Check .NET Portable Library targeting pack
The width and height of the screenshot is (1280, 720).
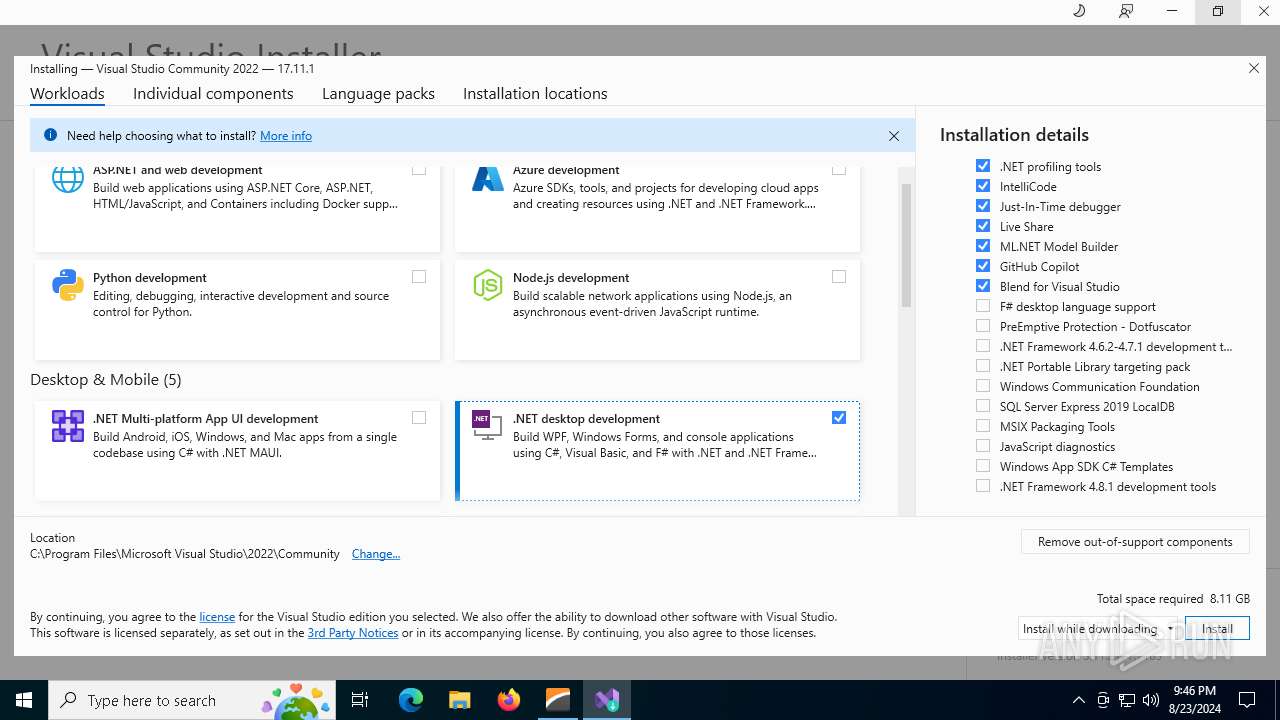coord(983,366)
